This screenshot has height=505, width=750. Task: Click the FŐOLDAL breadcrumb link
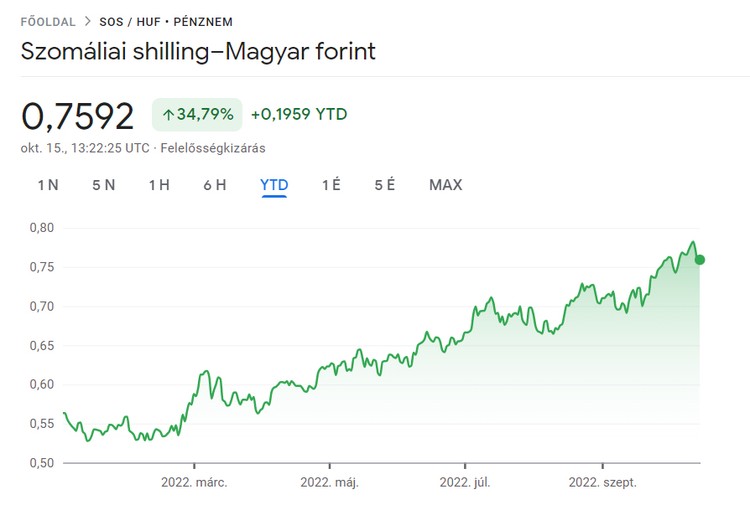point(48,20)
